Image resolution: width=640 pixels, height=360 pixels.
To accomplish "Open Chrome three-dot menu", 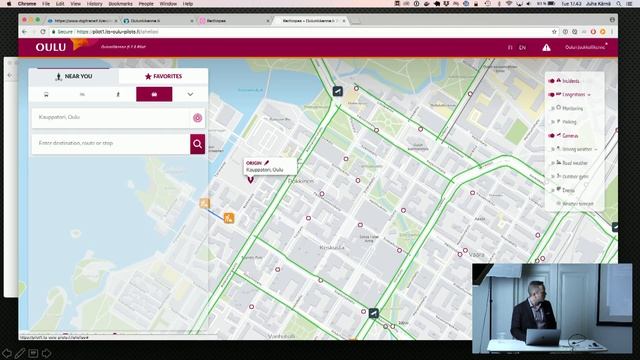I will click(x=612, y=32).
